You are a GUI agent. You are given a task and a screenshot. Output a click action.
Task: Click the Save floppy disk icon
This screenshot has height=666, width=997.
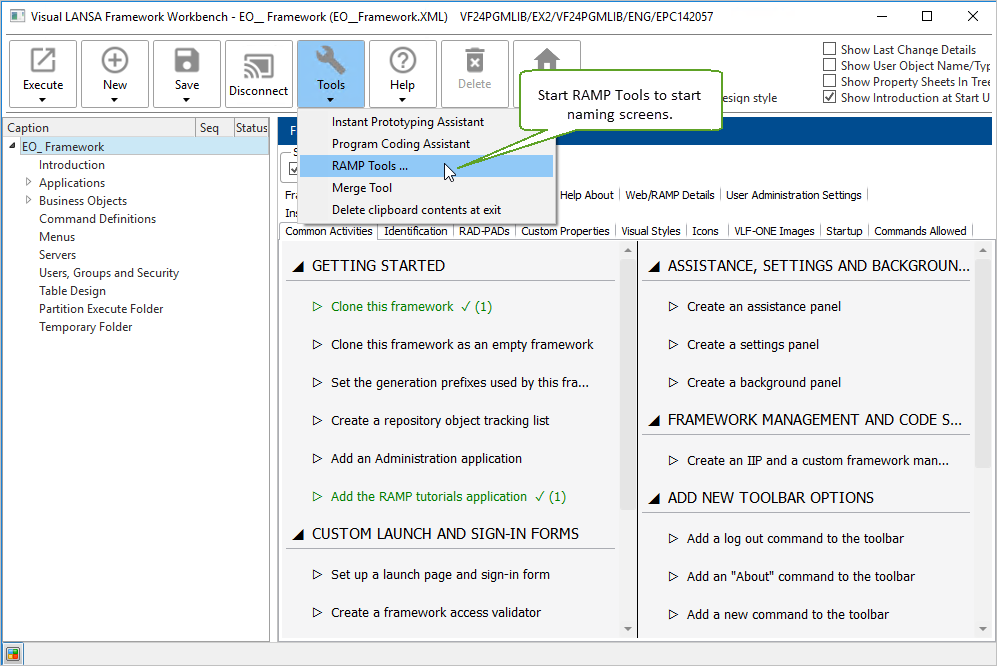pyautogui.click(x=187, y=62)
